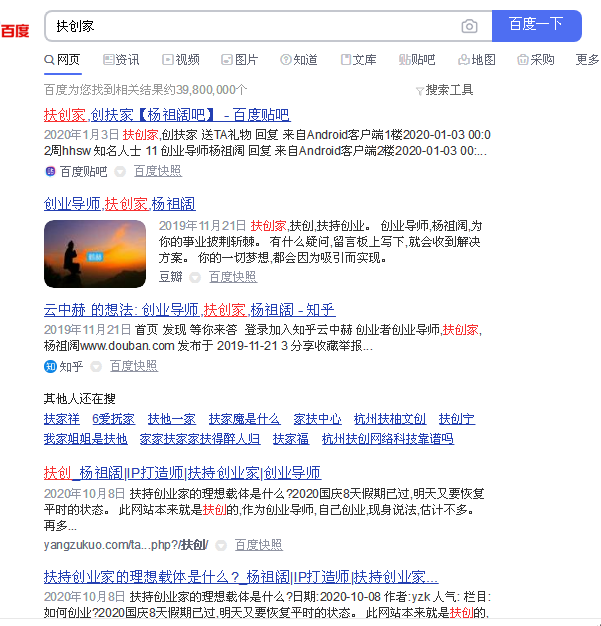The height and width of the screenshot is (626, 601).
Task: Go to the 文库 tab
Action: (358, 60)
